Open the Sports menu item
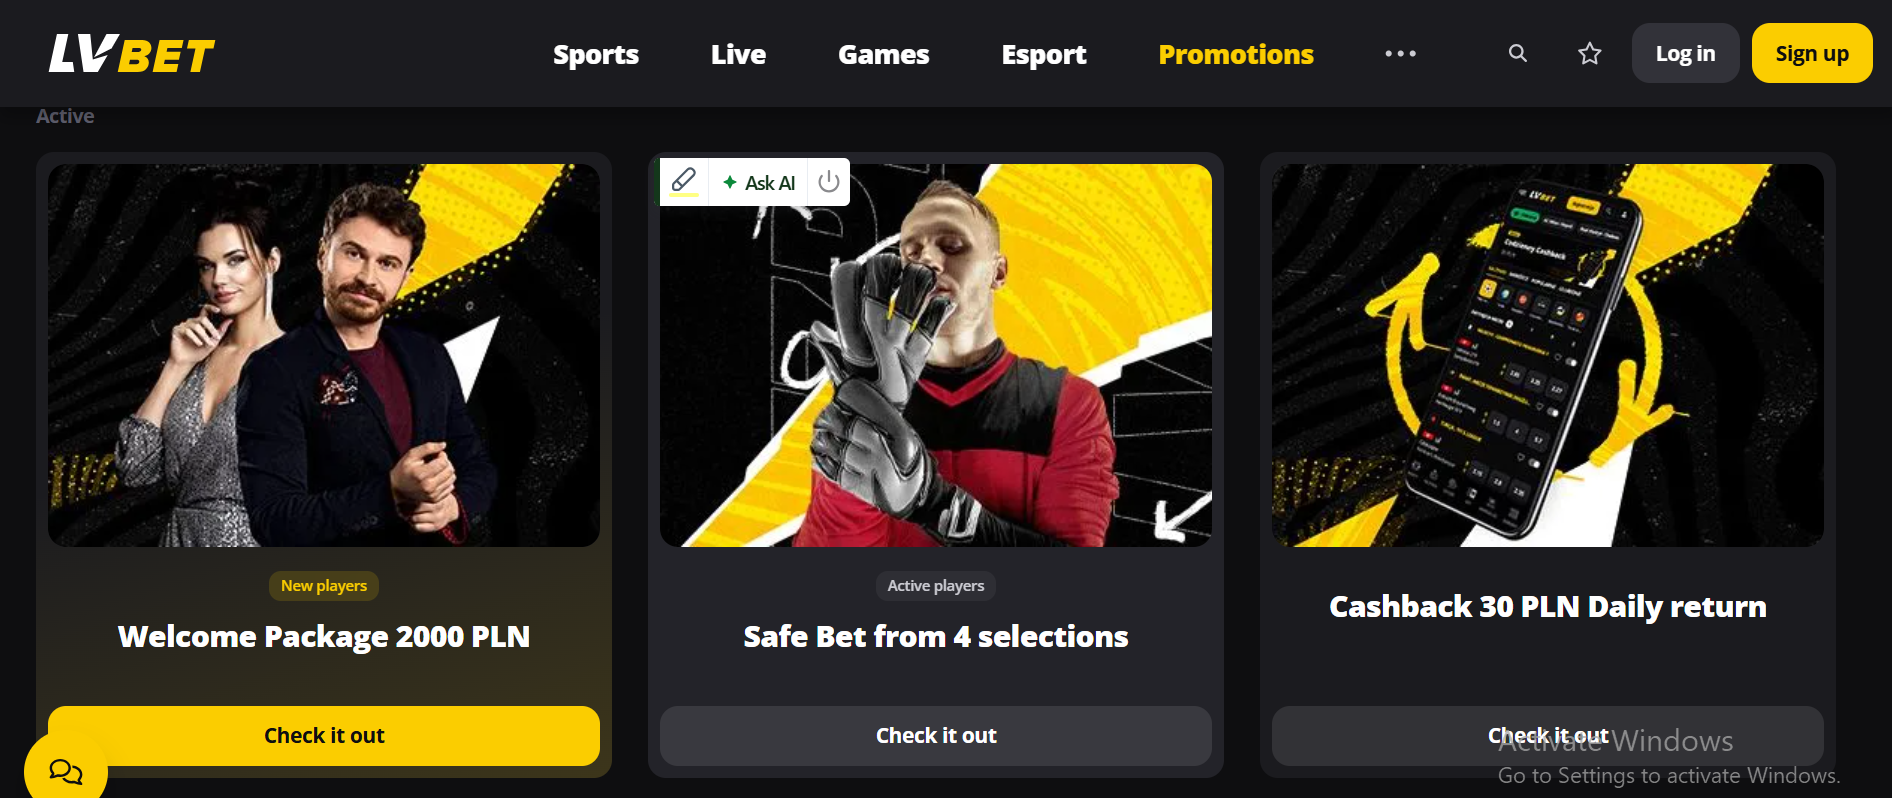 point(596,54)
